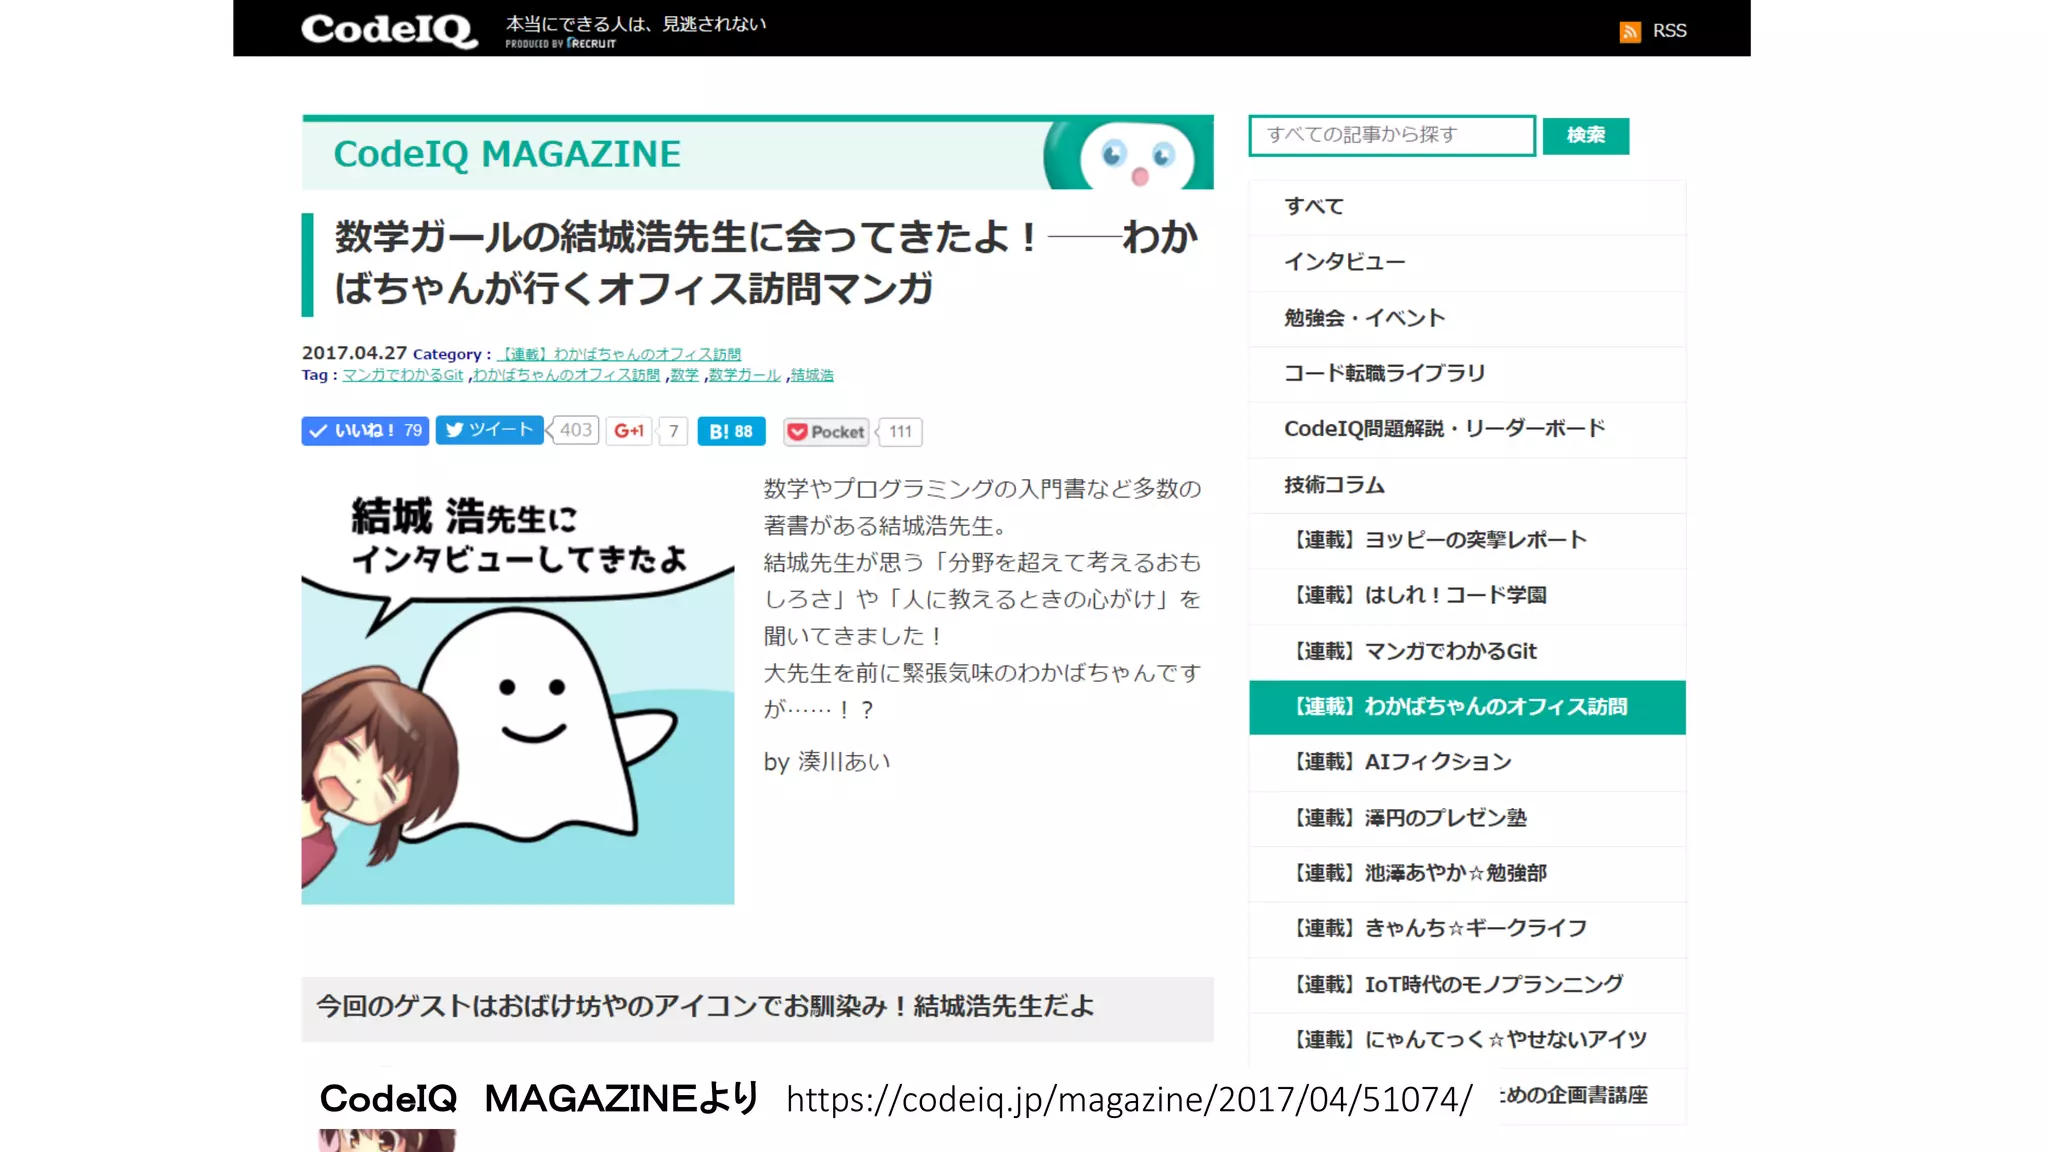Image resolution: width=2048 pixels, height=1152 pixels.
Task: Click the Google +1 button
Action: coord(628,431)
